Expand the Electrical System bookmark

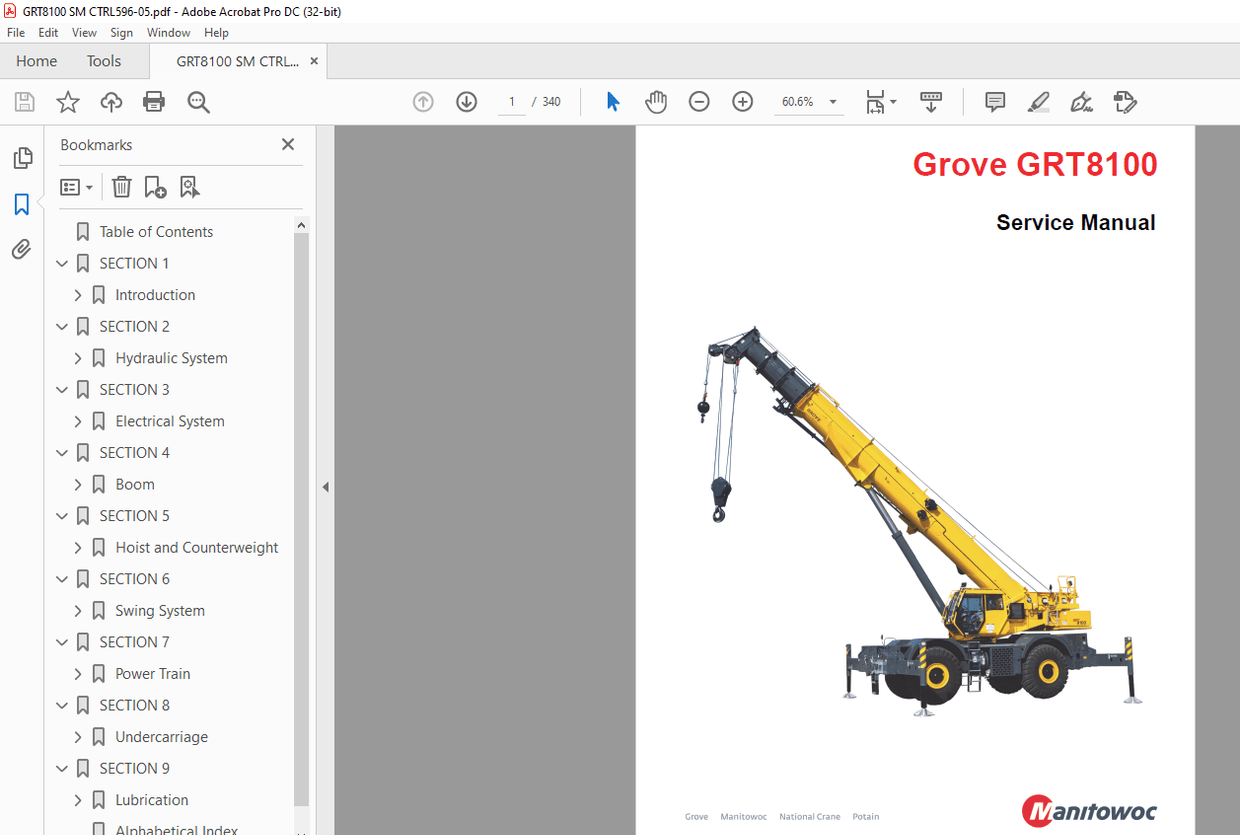(78, 421)
